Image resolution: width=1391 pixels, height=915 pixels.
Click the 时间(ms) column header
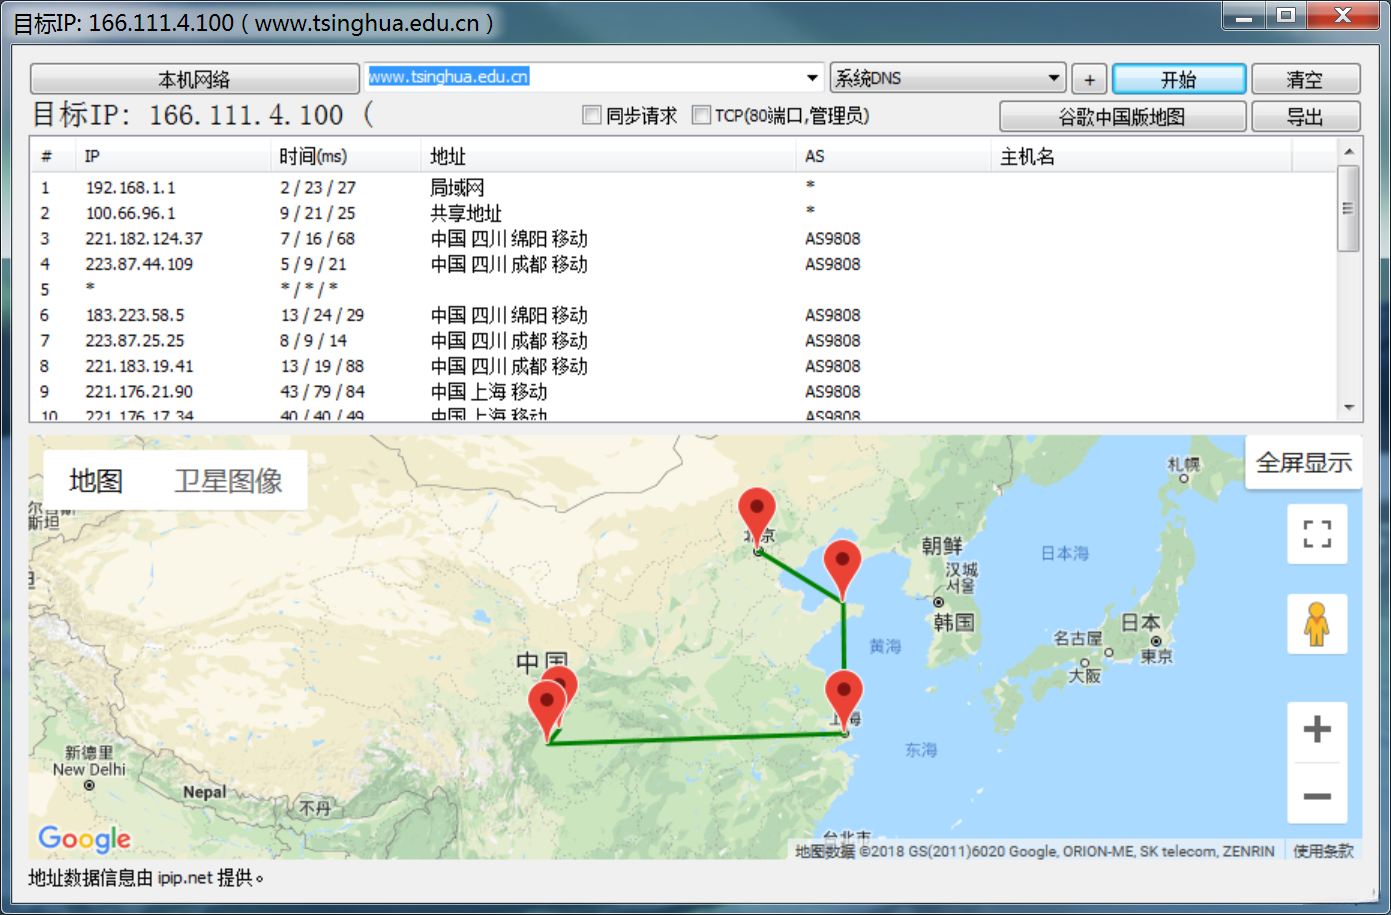tap(345, 156)
